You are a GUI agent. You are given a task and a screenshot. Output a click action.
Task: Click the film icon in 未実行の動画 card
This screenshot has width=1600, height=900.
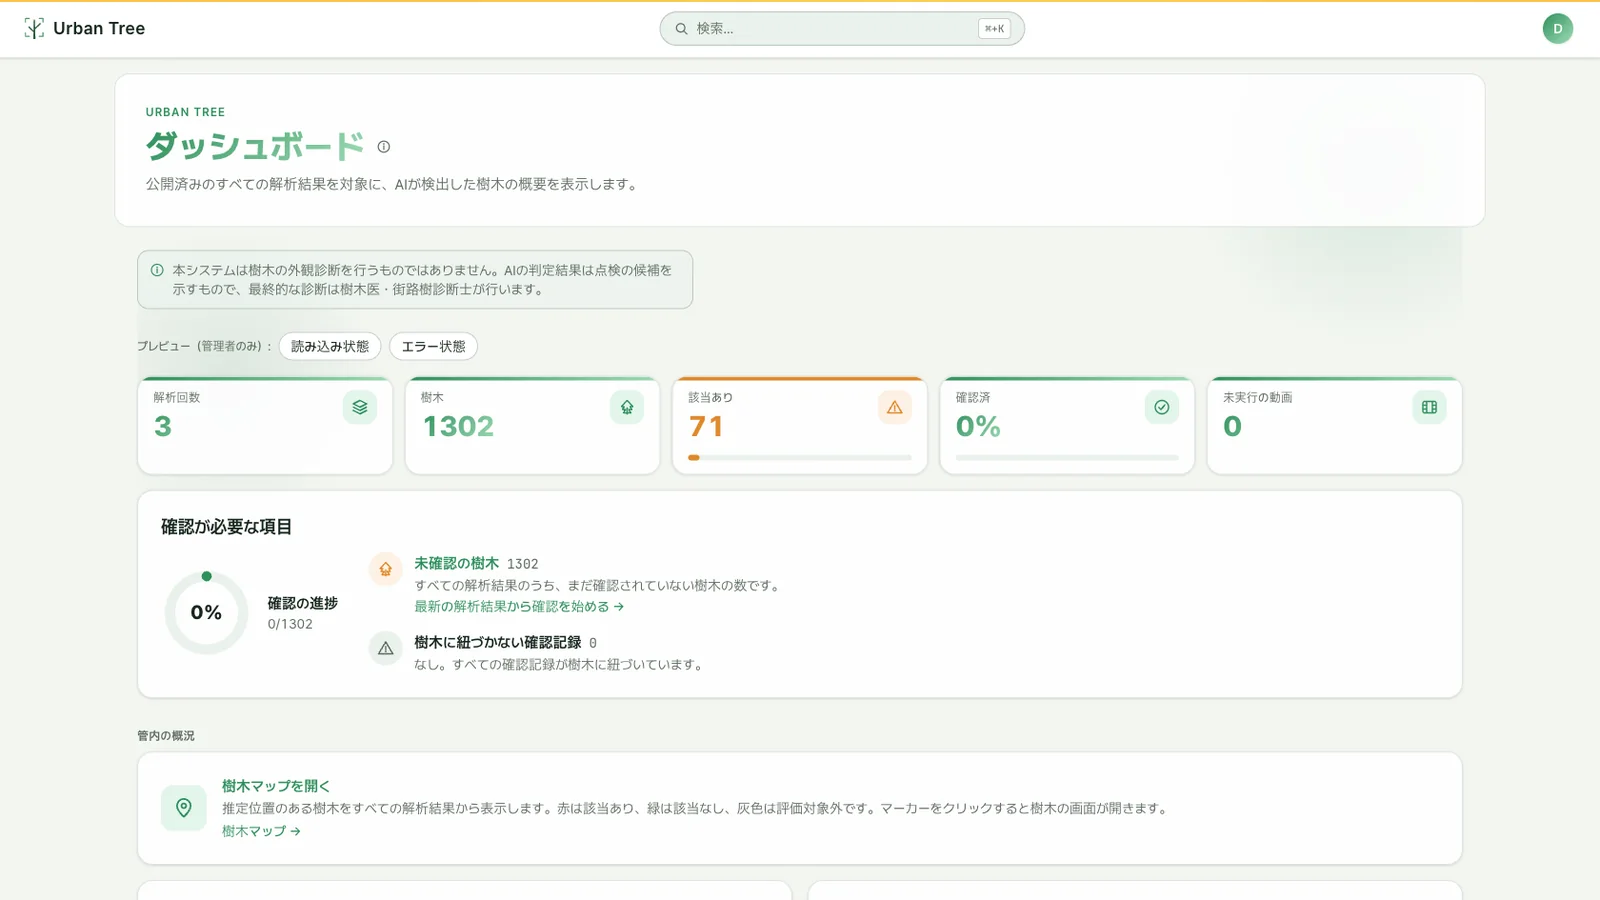tap(1429, 407)
